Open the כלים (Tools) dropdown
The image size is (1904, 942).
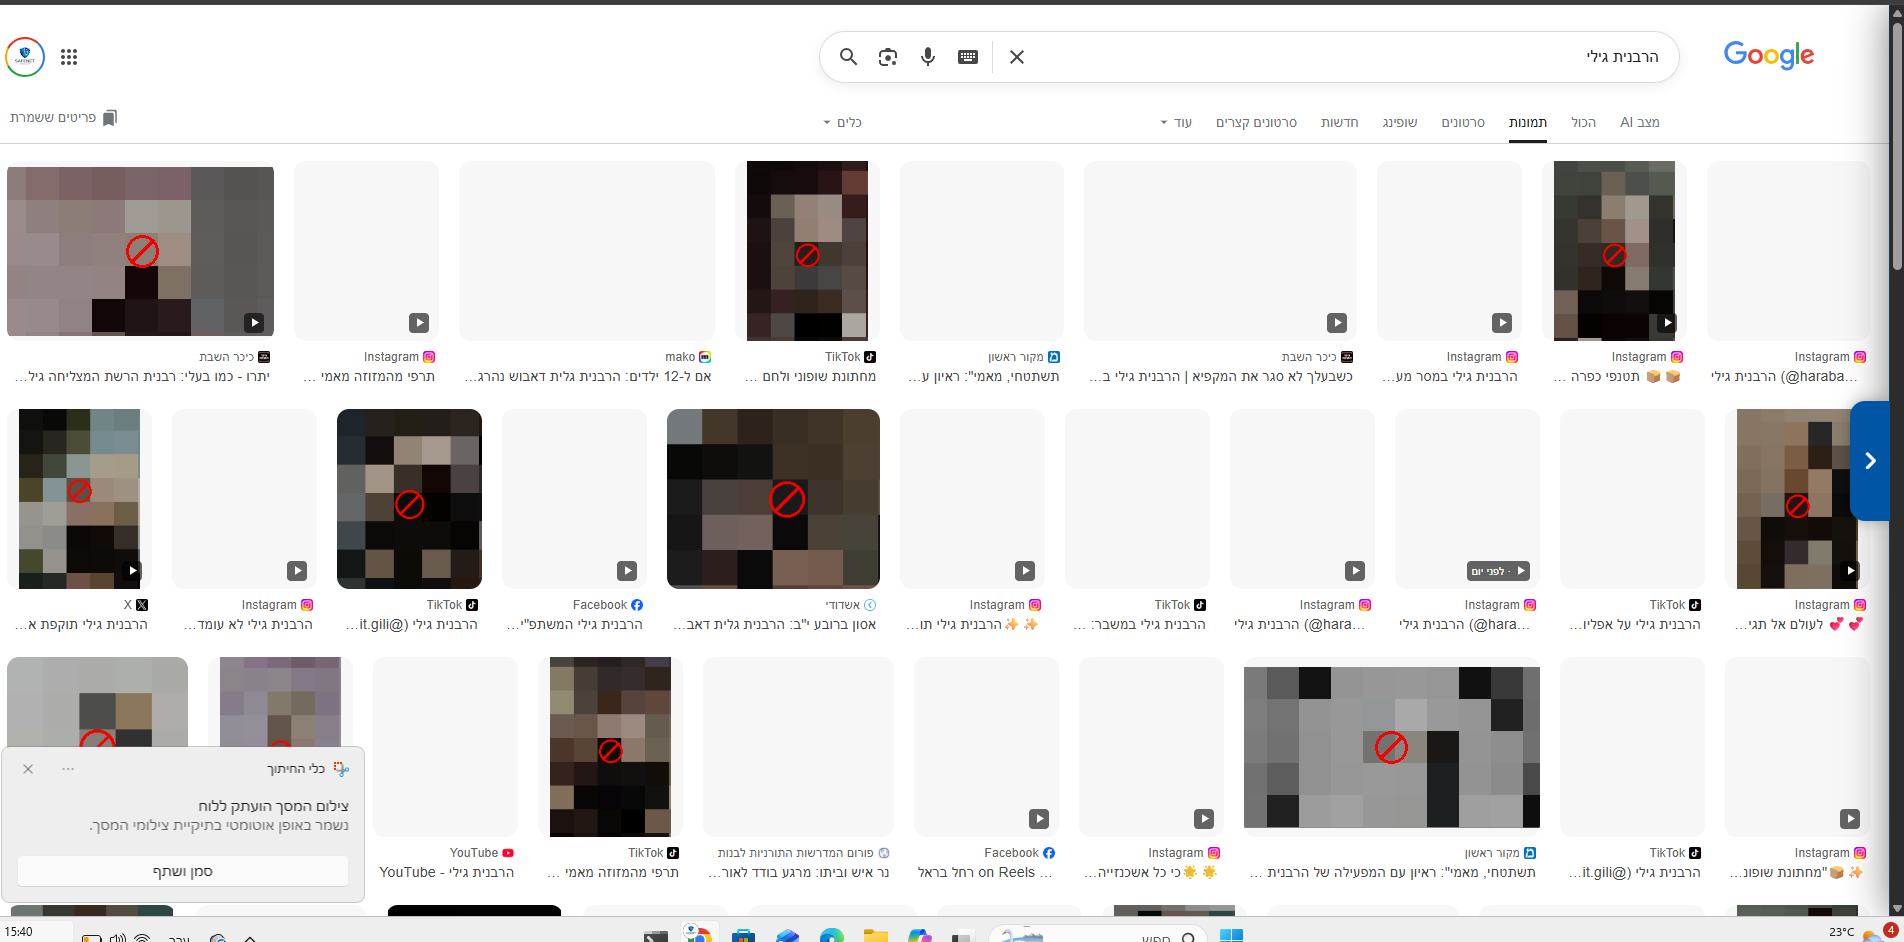point(842,122)
